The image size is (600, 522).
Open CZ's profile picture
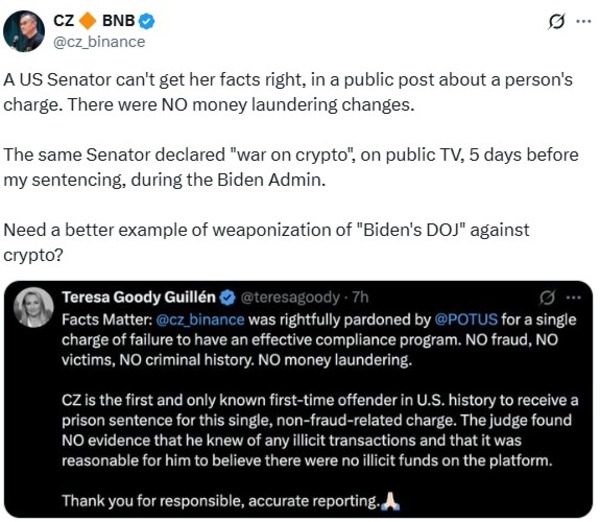[24, 31]
